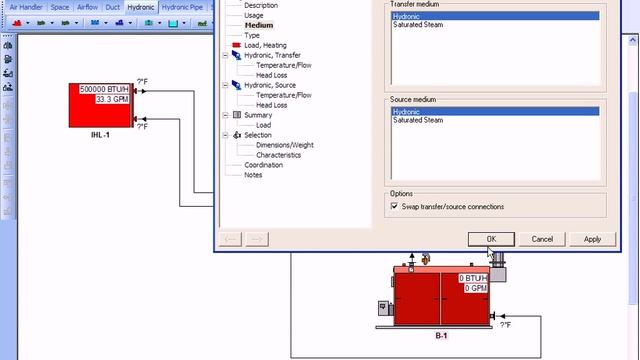Open dropdown arrow beside the cyan tank icon
This screenshot has width=640, height=360.
pos(184,24)
